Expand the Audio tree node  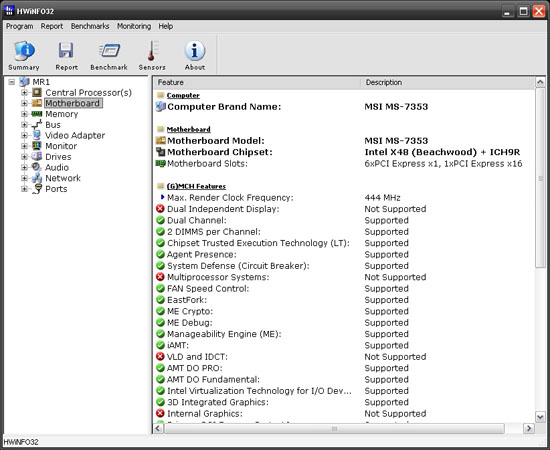click(24, 167)
